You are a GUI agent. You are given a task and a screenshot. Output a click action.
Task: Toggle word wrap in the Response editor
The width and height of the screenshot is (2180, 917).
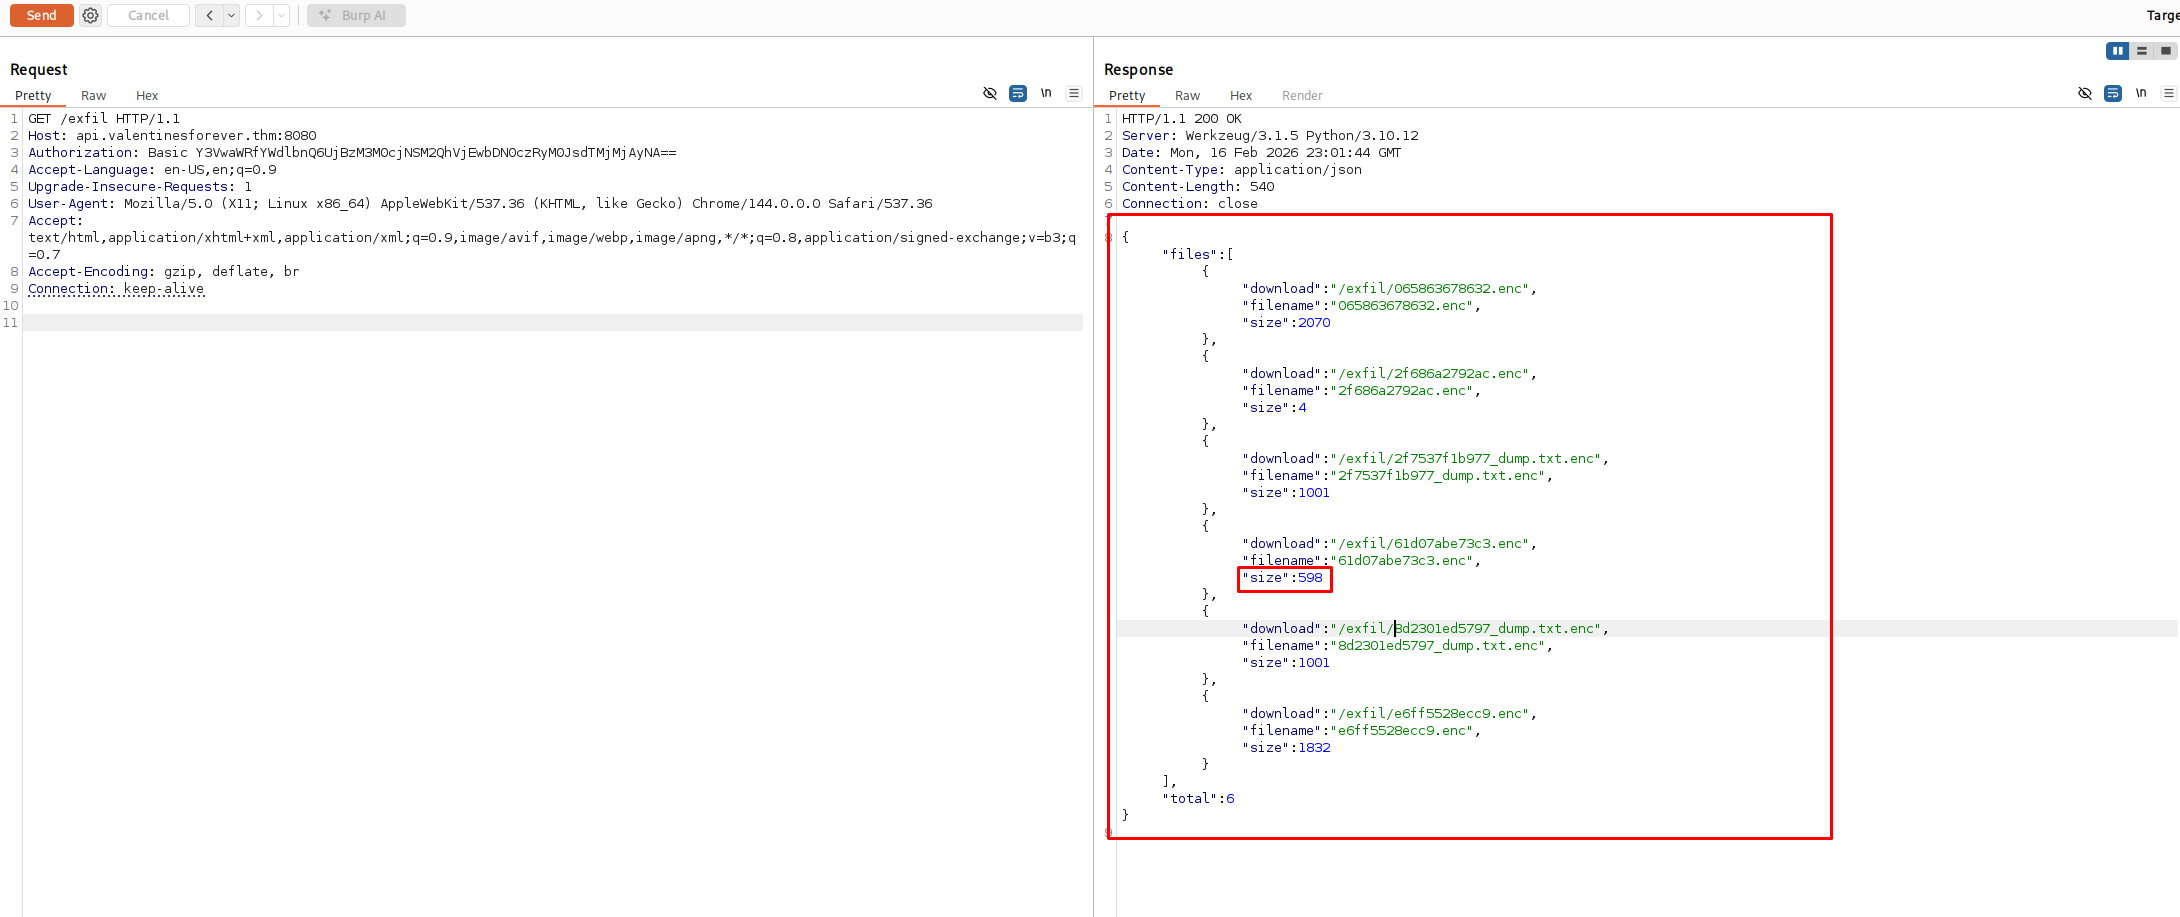[x=2113, y=93]
